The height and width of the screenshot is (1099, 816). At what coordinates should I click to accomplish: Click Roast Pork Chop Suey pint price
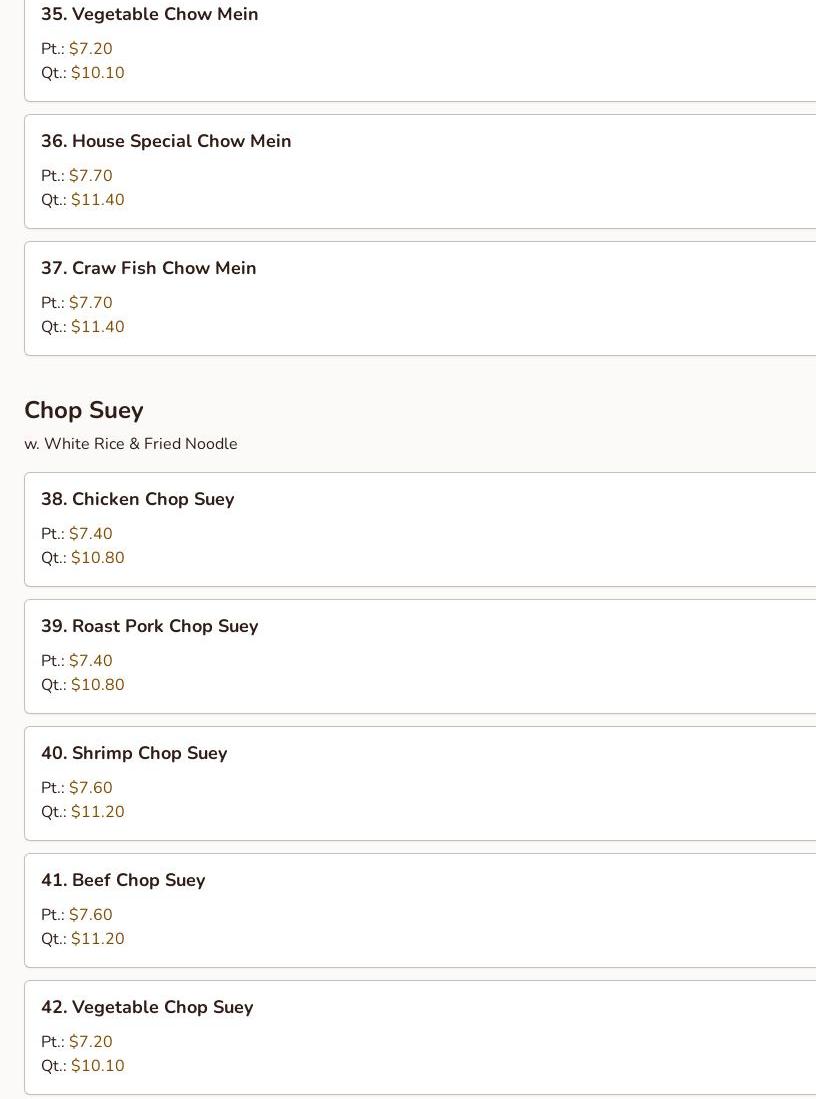pyautogui.click(x=91, y=661)
